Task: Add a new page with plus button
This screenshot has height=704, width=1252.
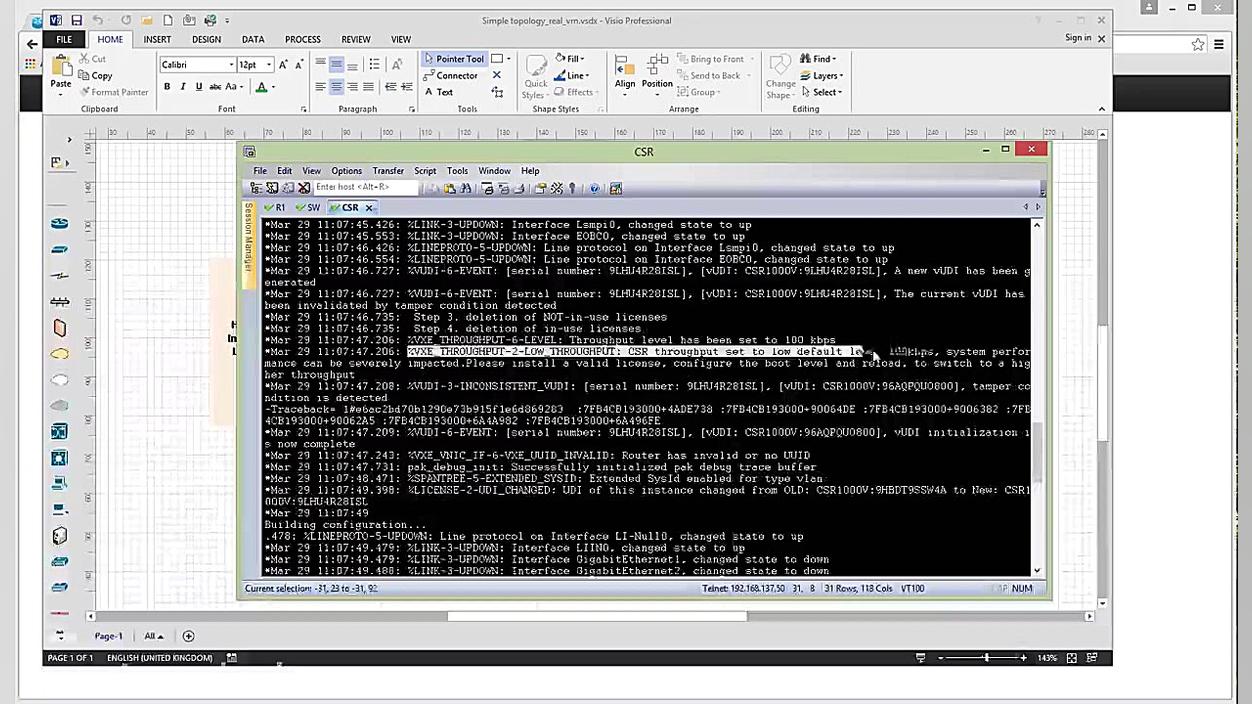Action: point(188,636)
